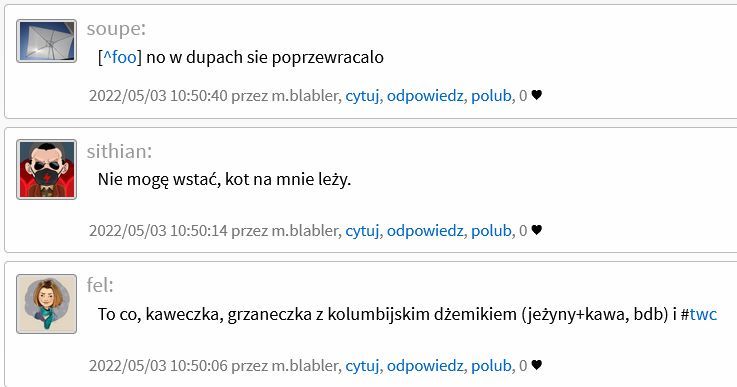Click cytuj on soupe's post
This screenshot has width=737, height=387.
(362, 96)
